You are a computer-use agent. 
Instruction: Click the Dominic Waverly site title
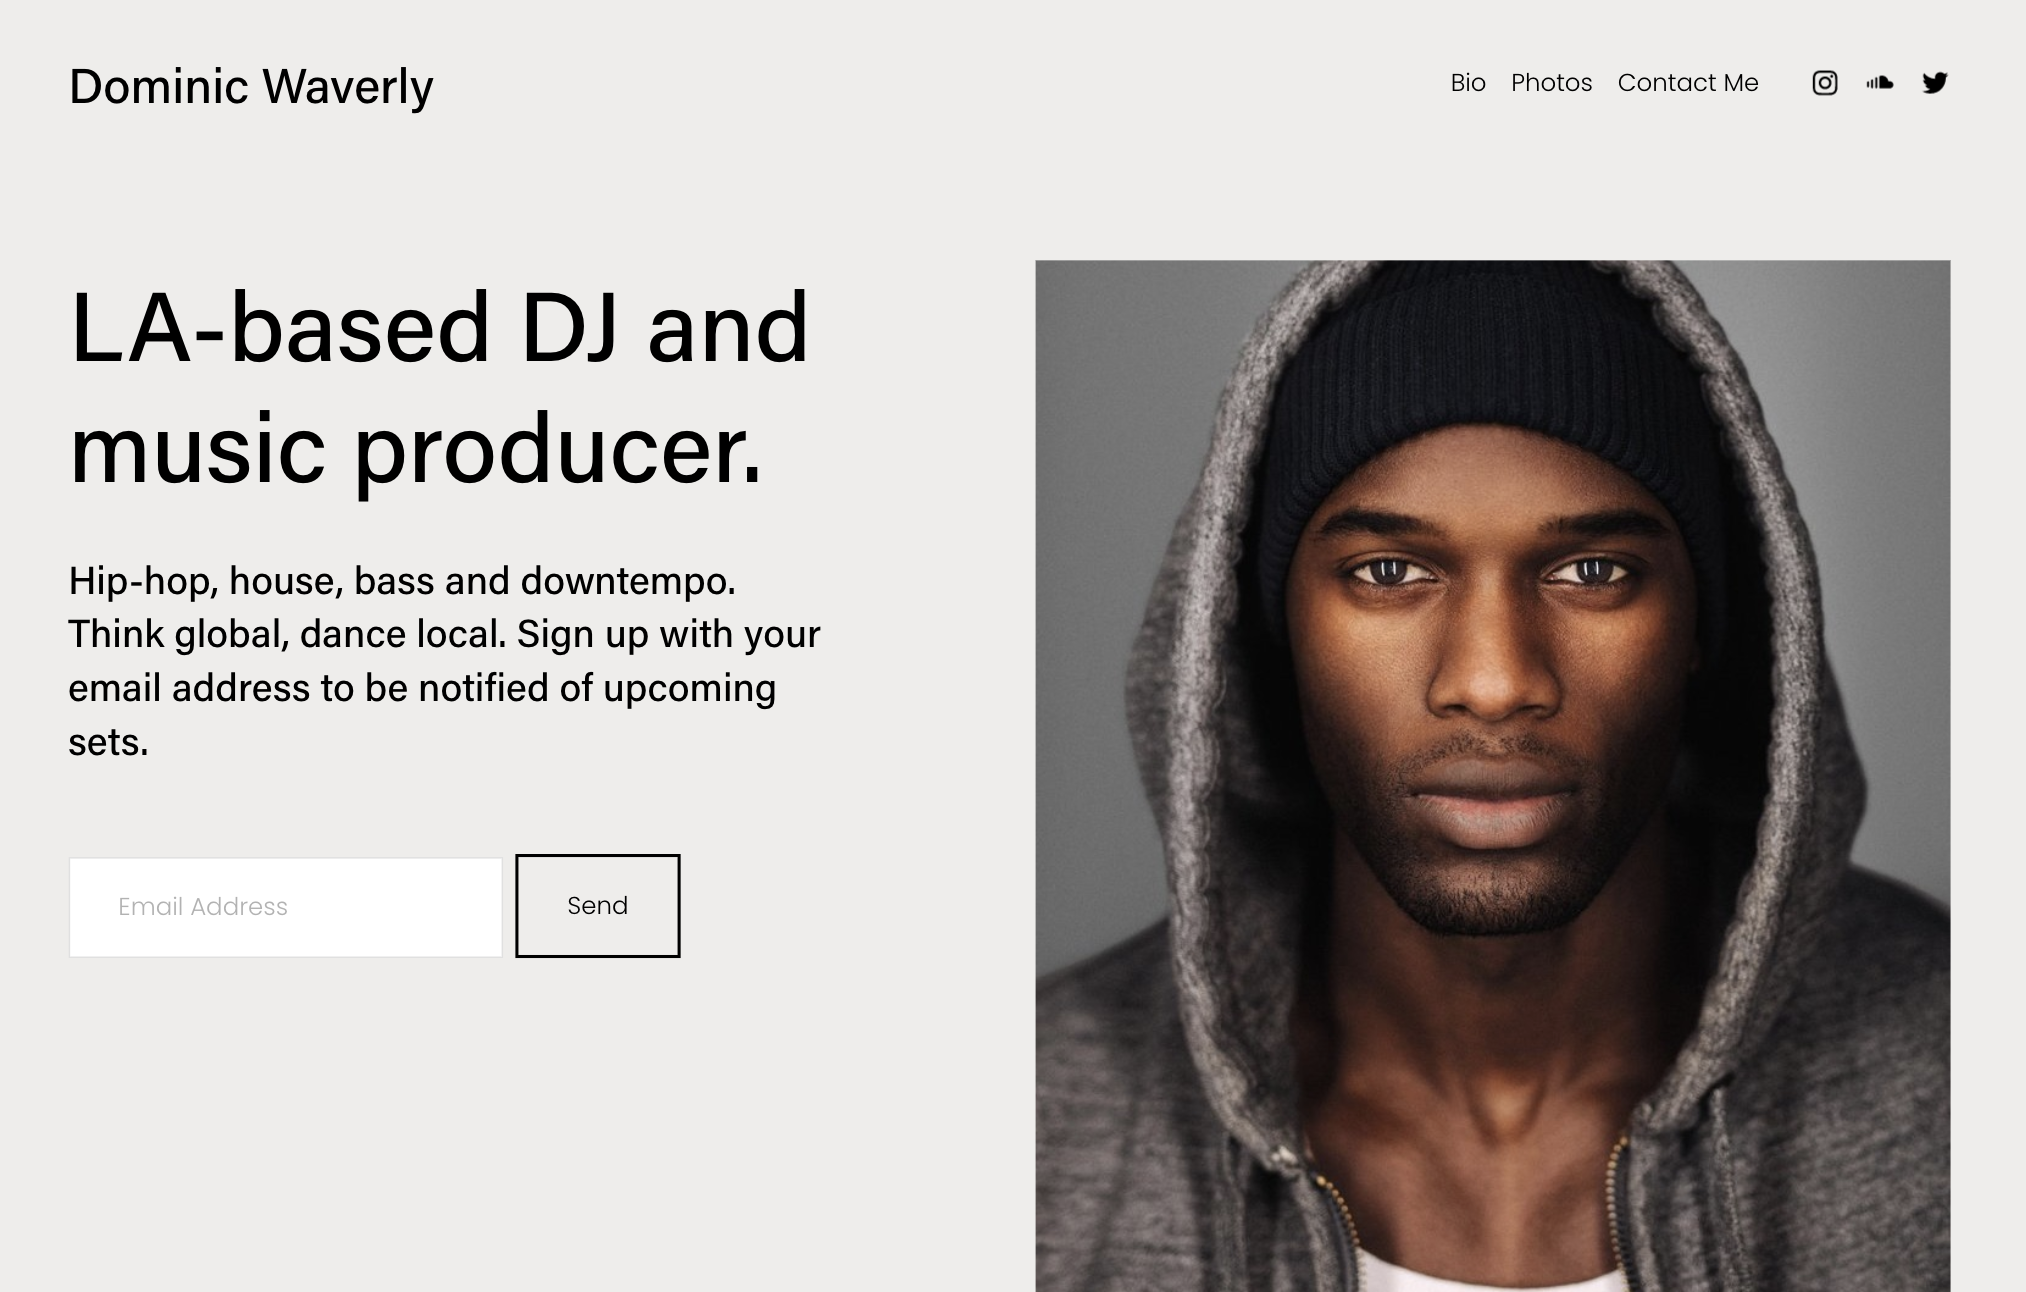click(251, 87)
